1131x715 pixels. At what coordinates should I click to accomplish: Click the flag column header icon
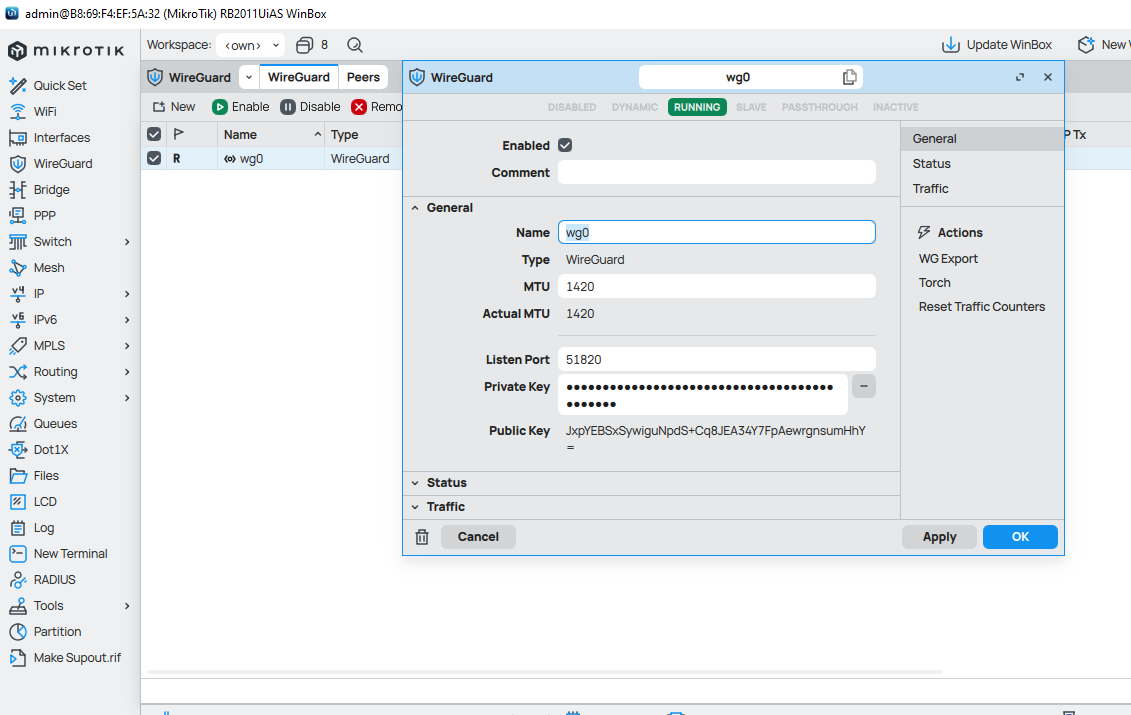[x=179, y=134]
